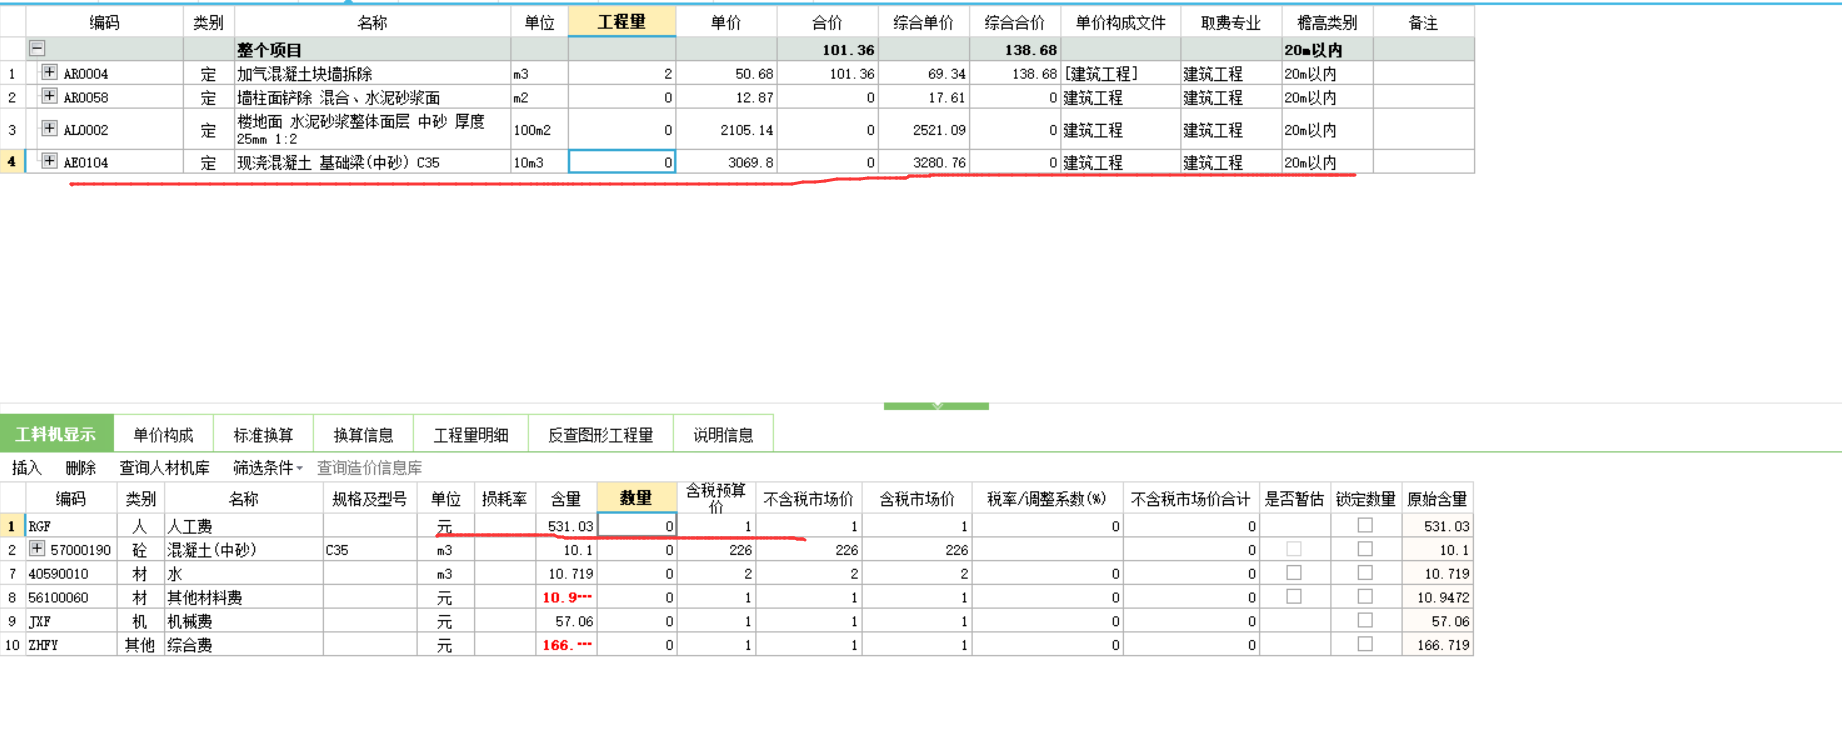Expand the AR0058 row plus icon
Image resolution: width=1842 pixels, height=738 pixels.
pos(48,96)
